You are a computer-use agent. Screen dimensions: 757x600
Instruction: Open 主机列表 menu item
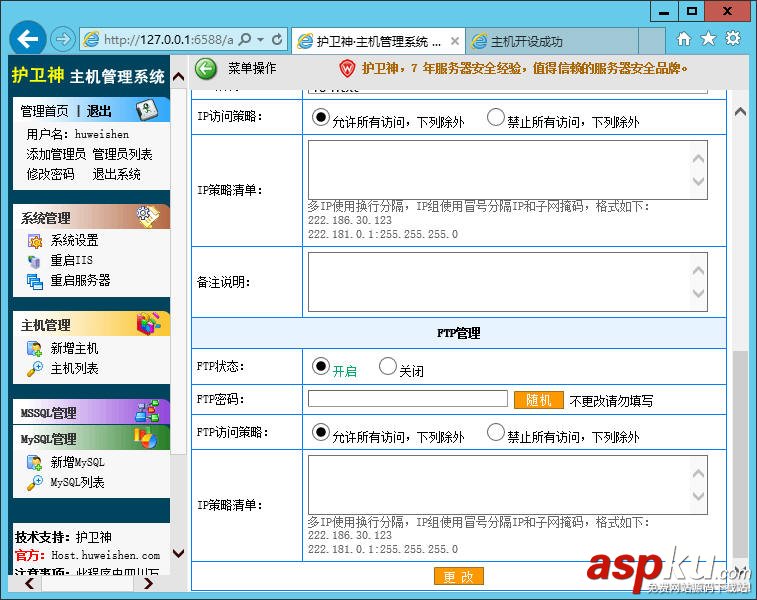74,369
